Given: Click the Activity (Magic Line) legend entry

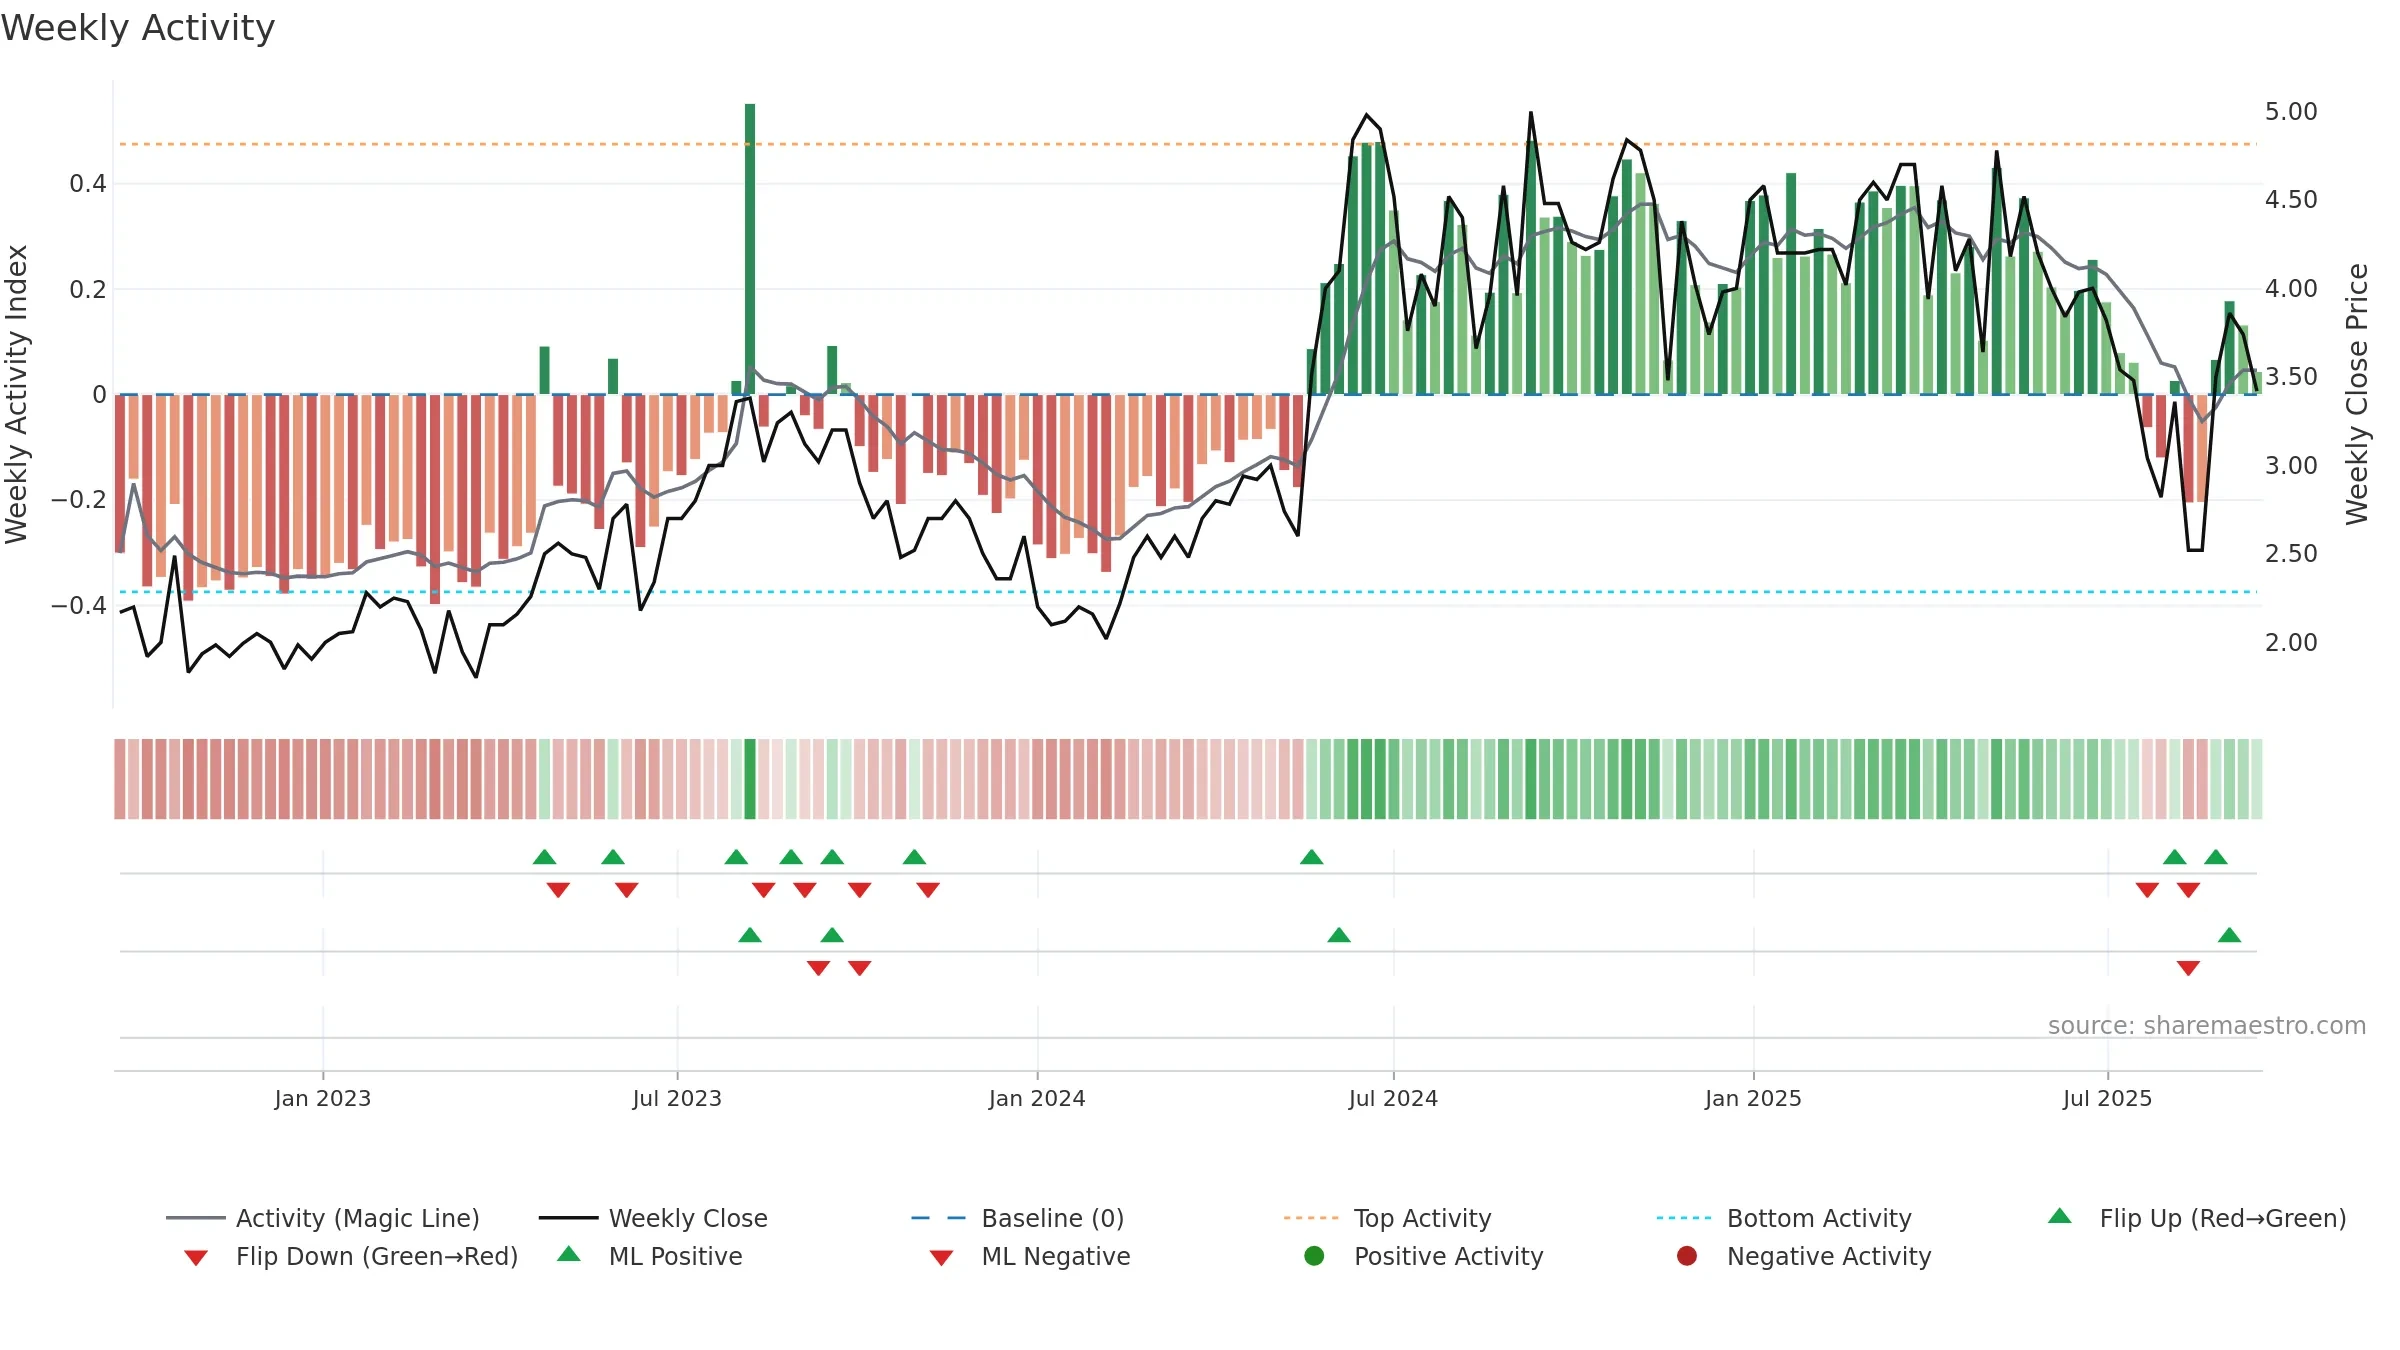Looking at the screenshot, I should 323,1218.
